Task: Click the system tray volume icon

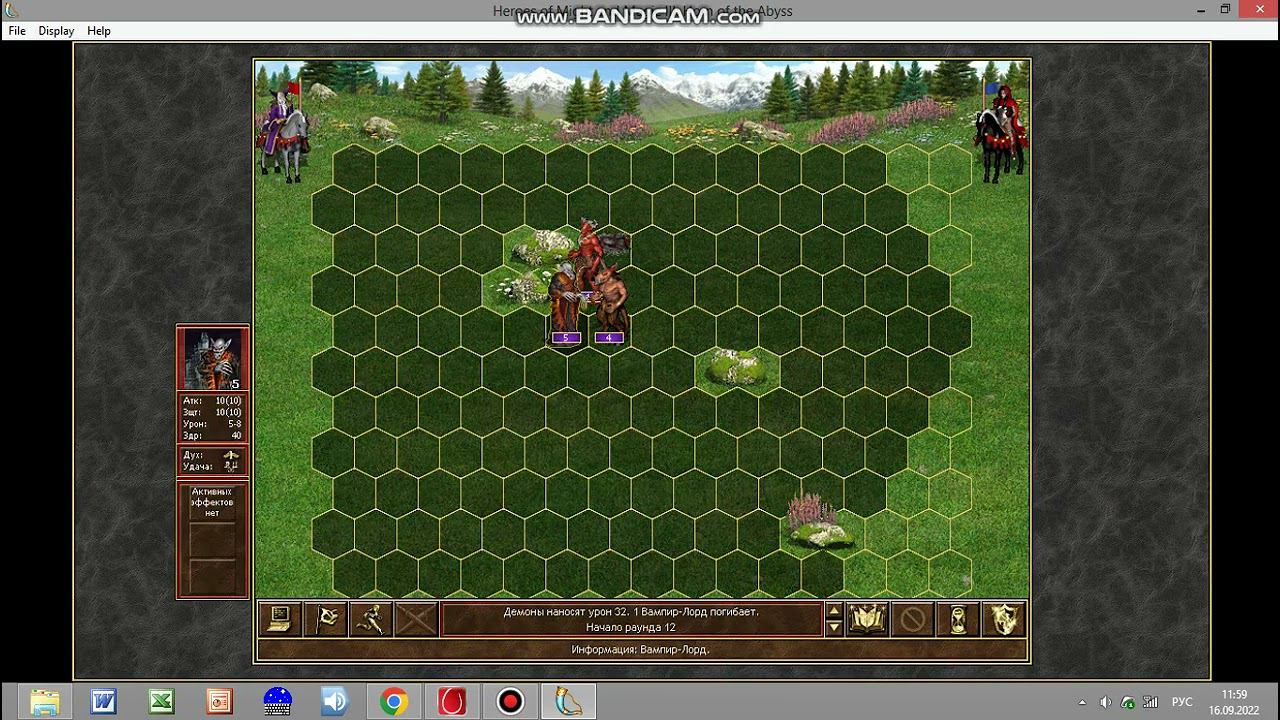Action: 1105,702
